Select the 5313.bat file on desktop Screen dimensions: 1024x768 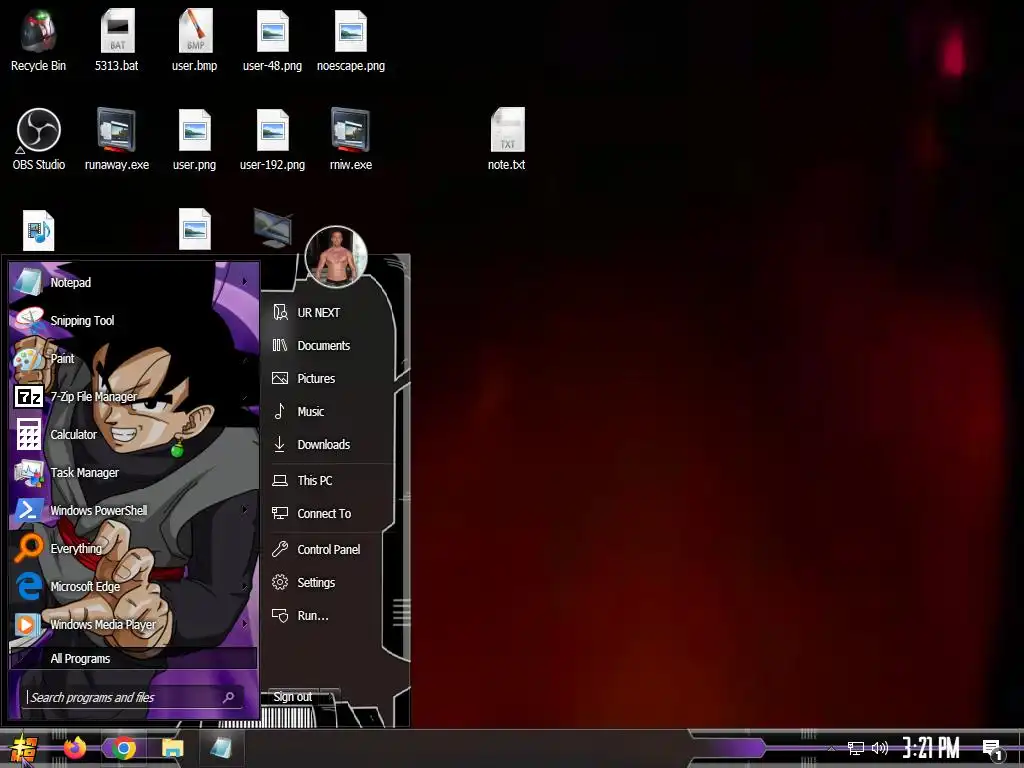click(x=117, y=40)
